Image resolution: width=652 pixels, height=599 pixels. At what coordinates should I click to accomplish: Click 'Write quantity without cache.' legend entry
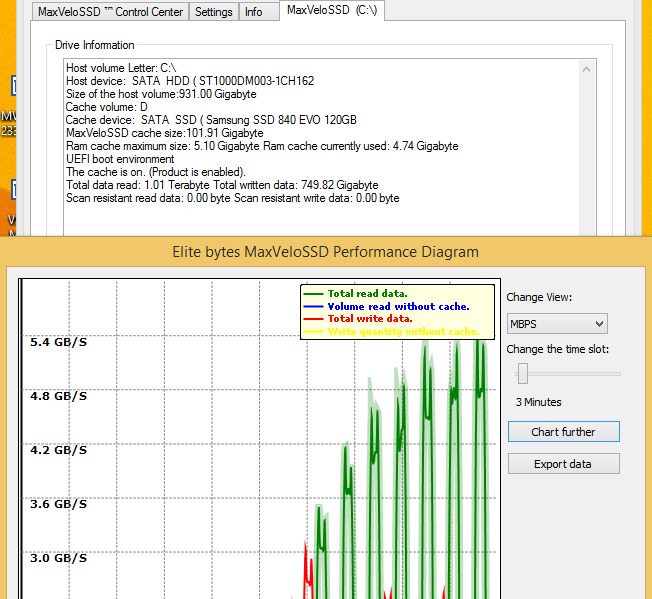391,332
